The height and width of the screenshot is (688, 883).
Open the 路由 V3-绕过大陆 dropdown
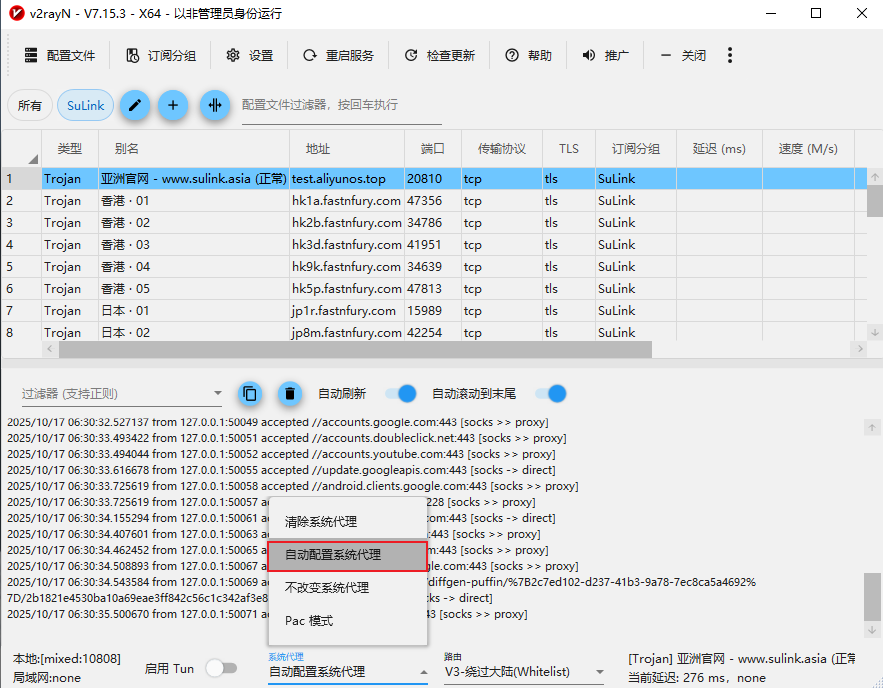[524, 672]
